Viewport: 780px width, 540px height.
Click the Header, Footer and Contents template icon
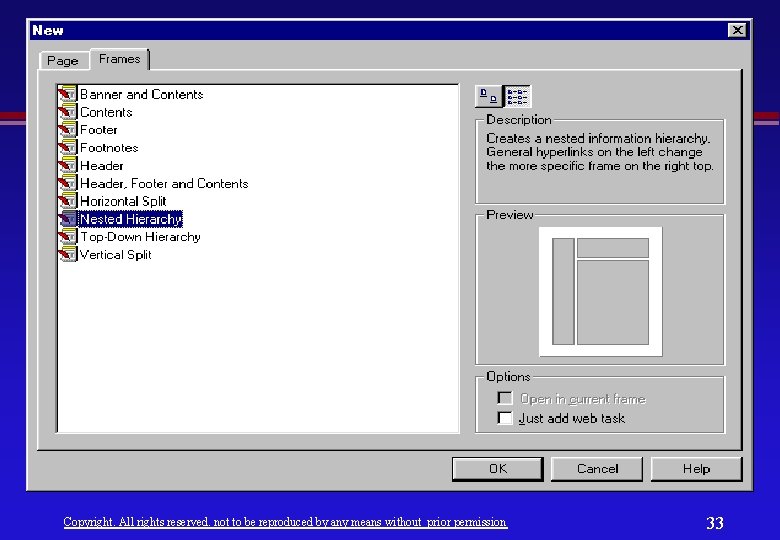click(x=68, y=183)
